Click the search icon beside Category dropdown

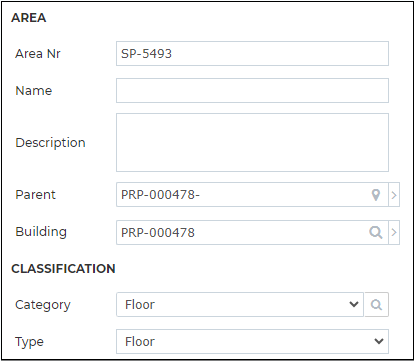point(376,304)
